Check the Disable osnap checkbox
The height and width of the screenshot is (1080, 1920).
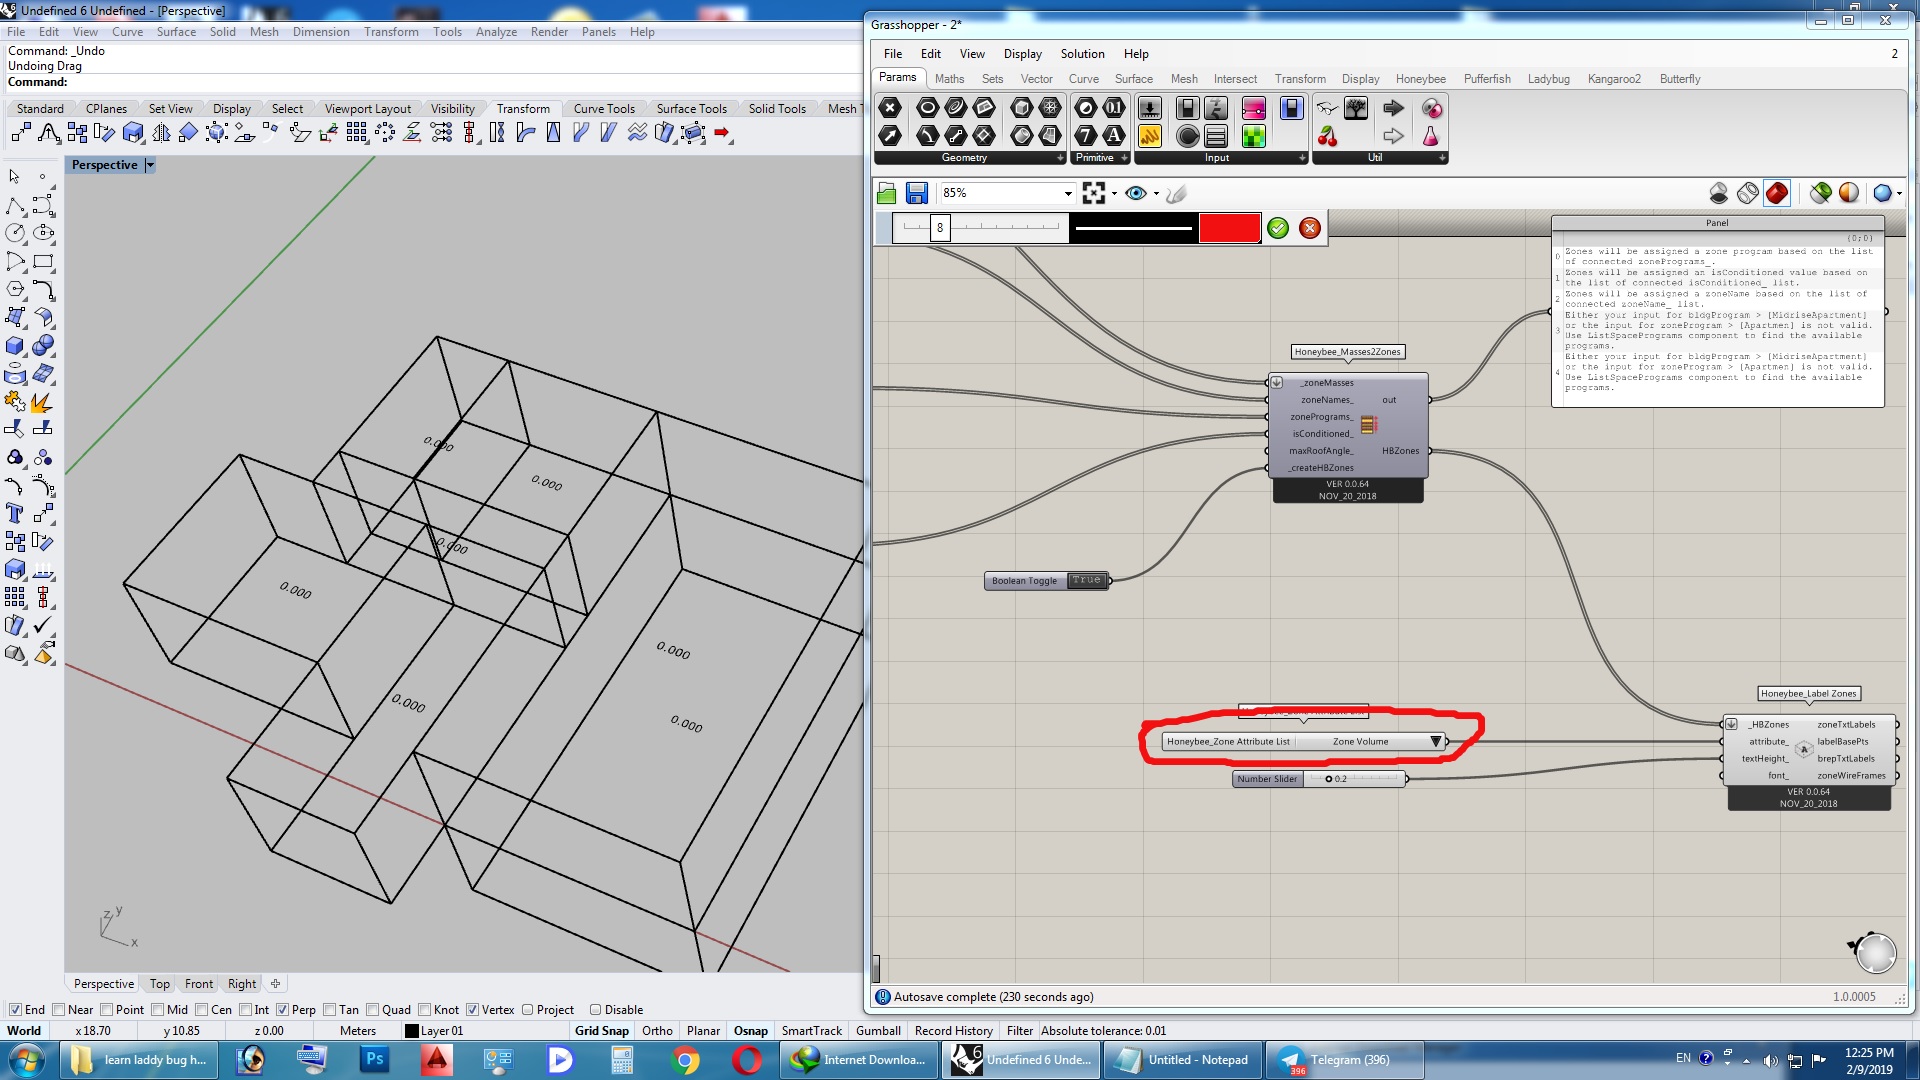tap(596, 1009)
